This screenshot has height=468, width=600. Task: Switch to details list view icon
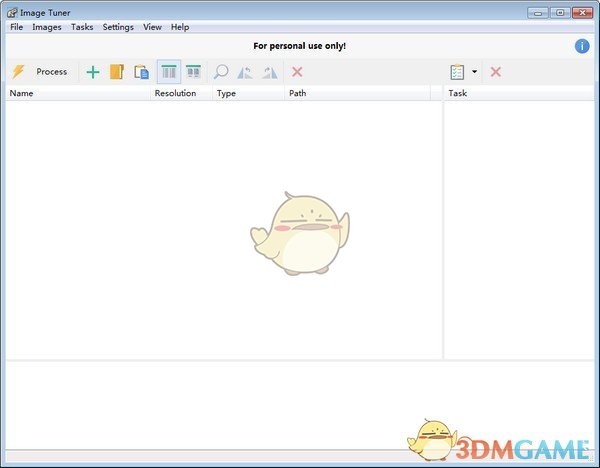coord(169,72)
